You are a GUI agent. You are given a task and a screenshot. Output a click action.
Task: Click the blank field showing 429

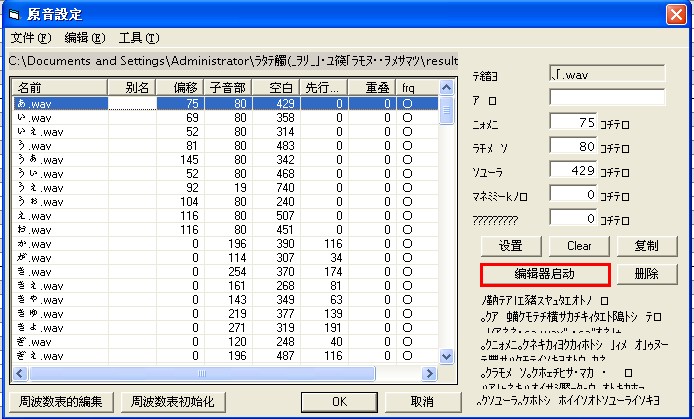click(x=573, y=169)
